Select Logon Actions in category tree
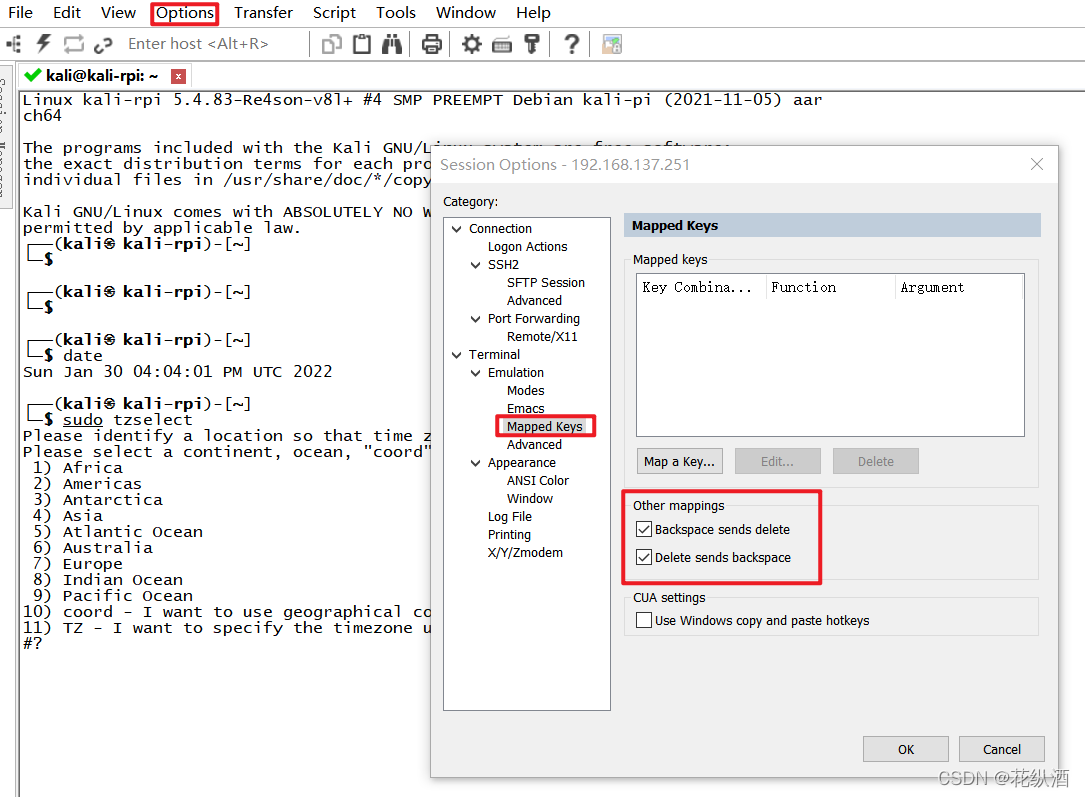This screenshot has height=797, width=1085. [x=527, y=247]
